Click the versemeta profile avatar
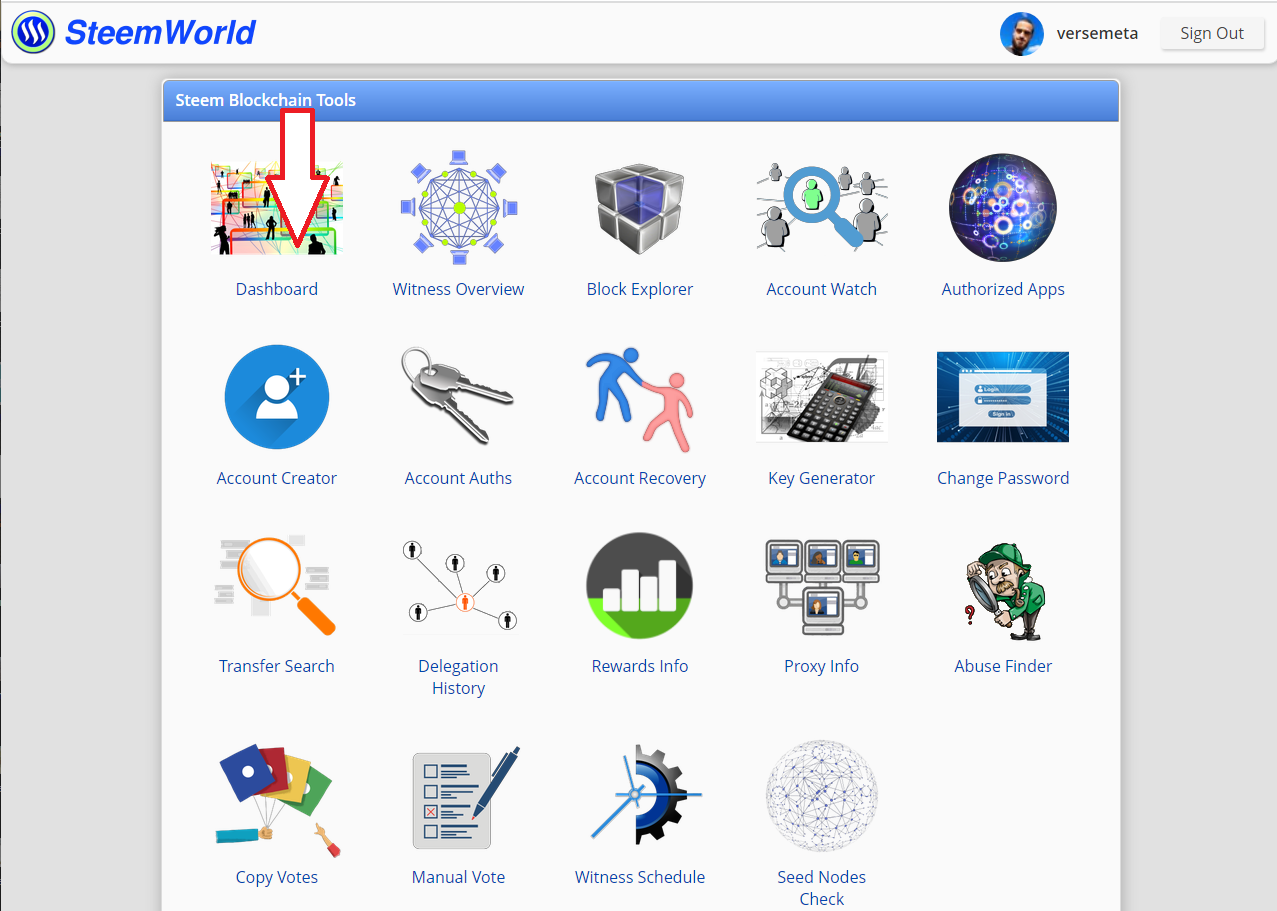1277x911 pixels. tap(1022, 33)
